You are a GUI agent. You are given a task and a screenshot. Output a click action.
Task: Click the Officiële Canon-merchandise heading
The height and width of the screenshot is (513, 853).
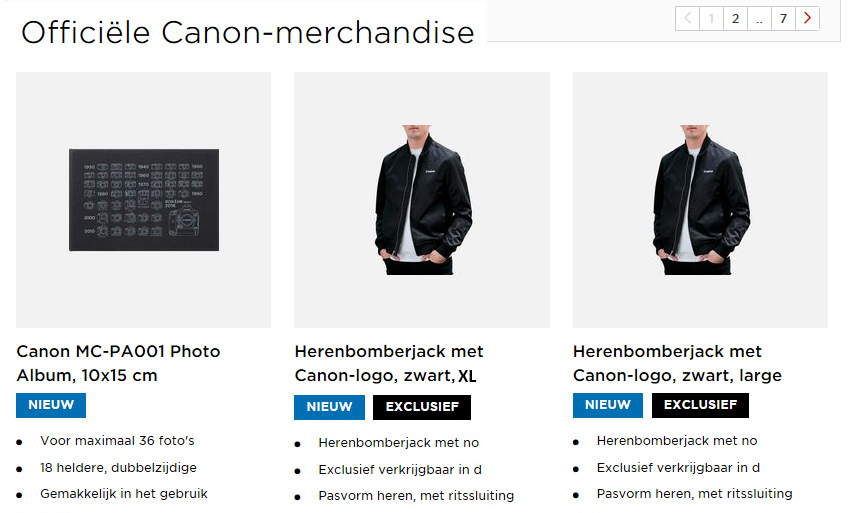tap(247, 32)
